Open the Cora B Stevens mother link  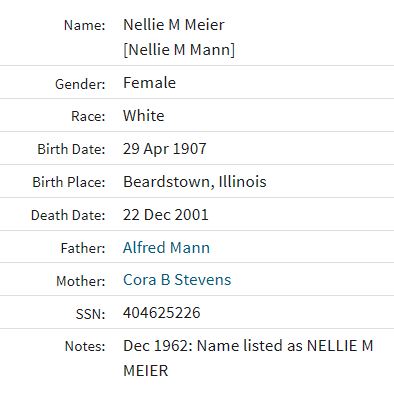177,280
